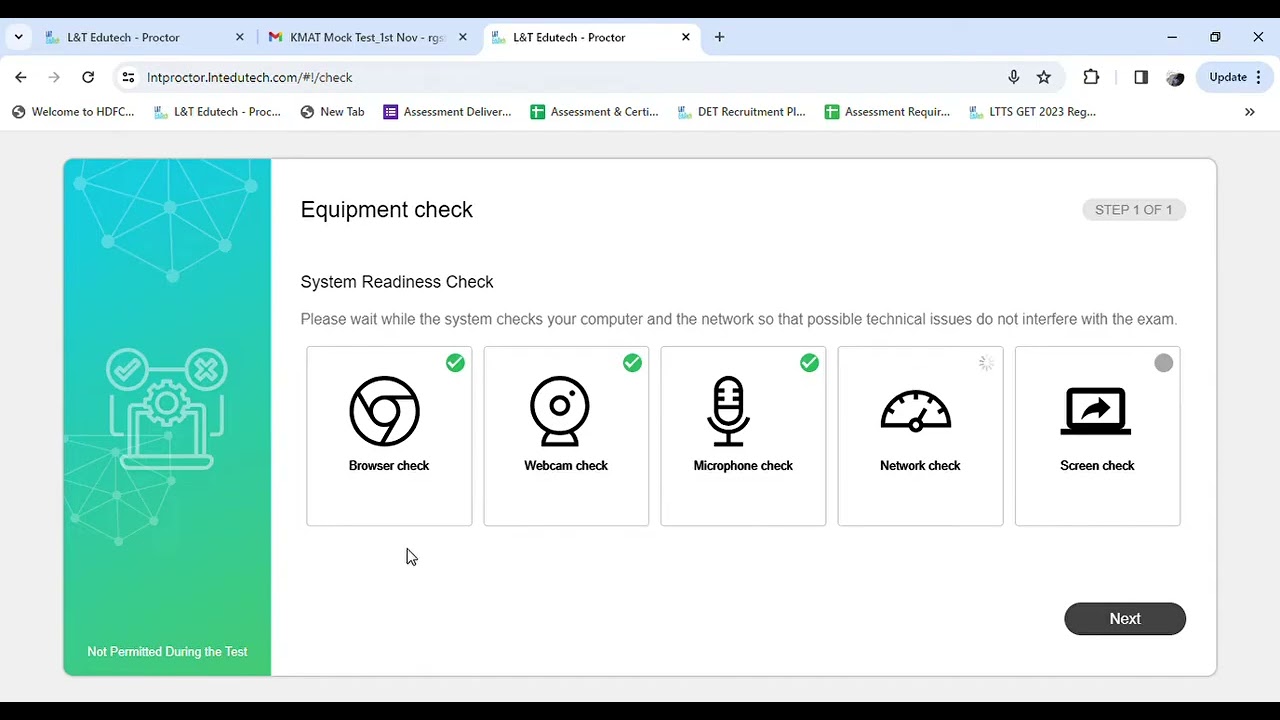Screen dimensions: 1280x720
Task: Click the loading spinner on Network check
Action: [986, 363]
